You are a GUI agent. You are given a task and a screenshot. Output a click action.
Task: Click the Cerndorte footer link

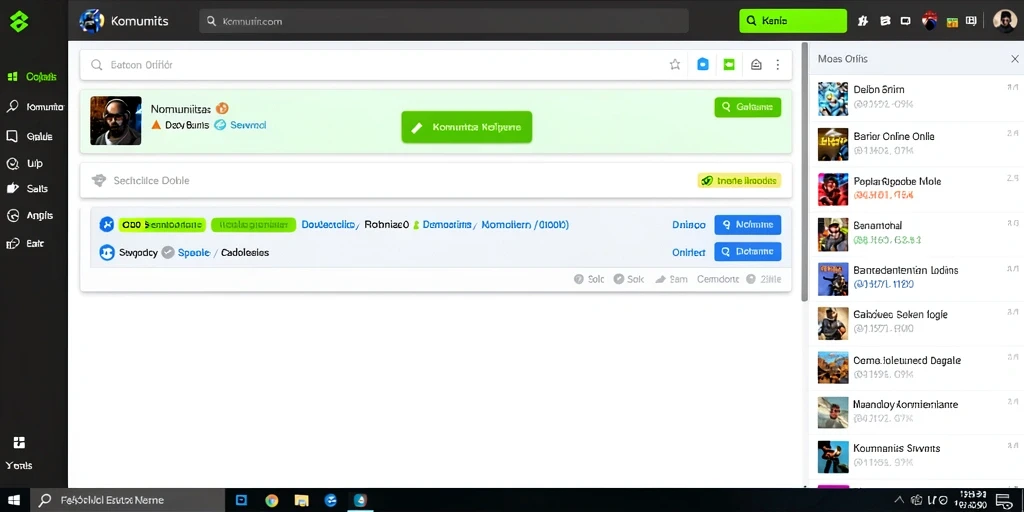point(718,279)
